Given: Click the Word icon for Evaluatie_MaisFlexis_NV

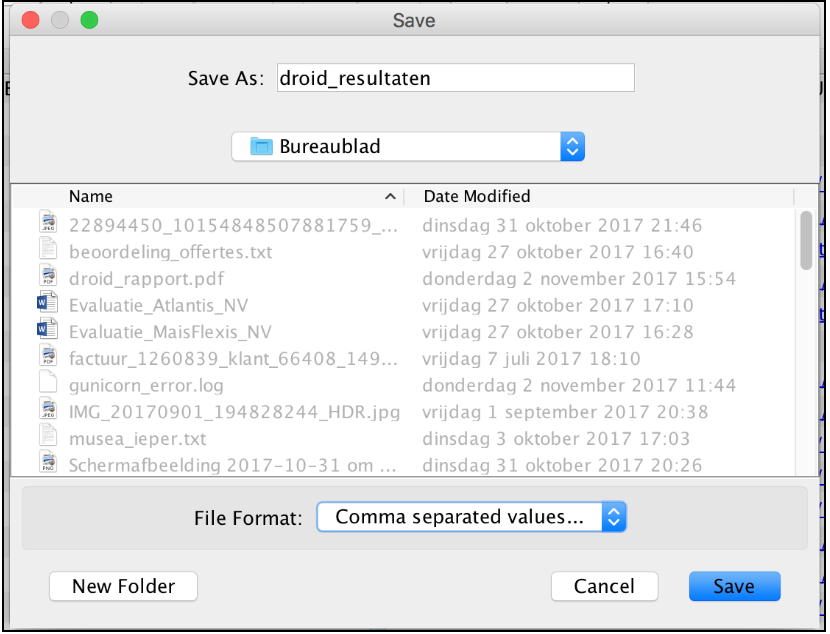Looking at the screenshot, I should pos(47,331).
